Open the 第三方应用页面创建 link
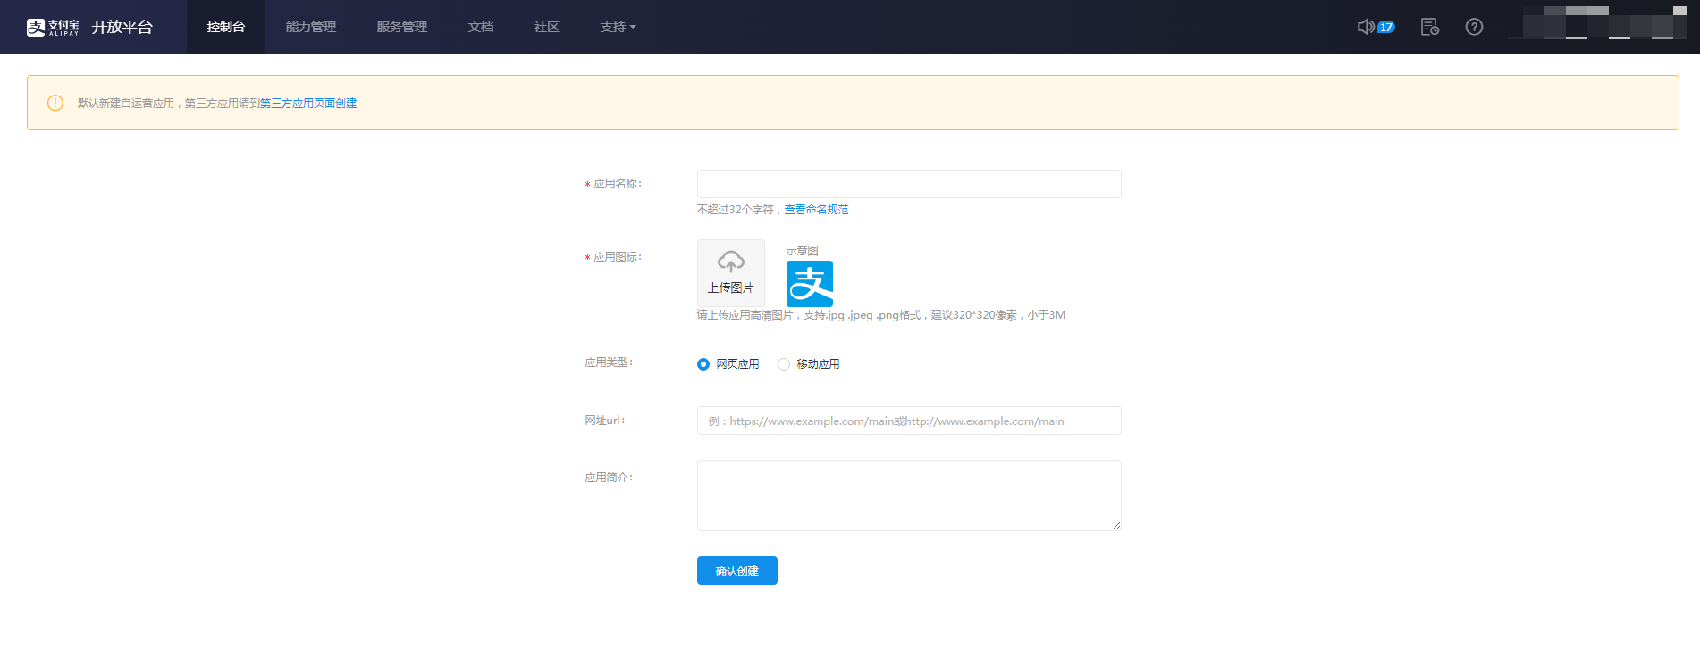 click(x=309, y=103)
